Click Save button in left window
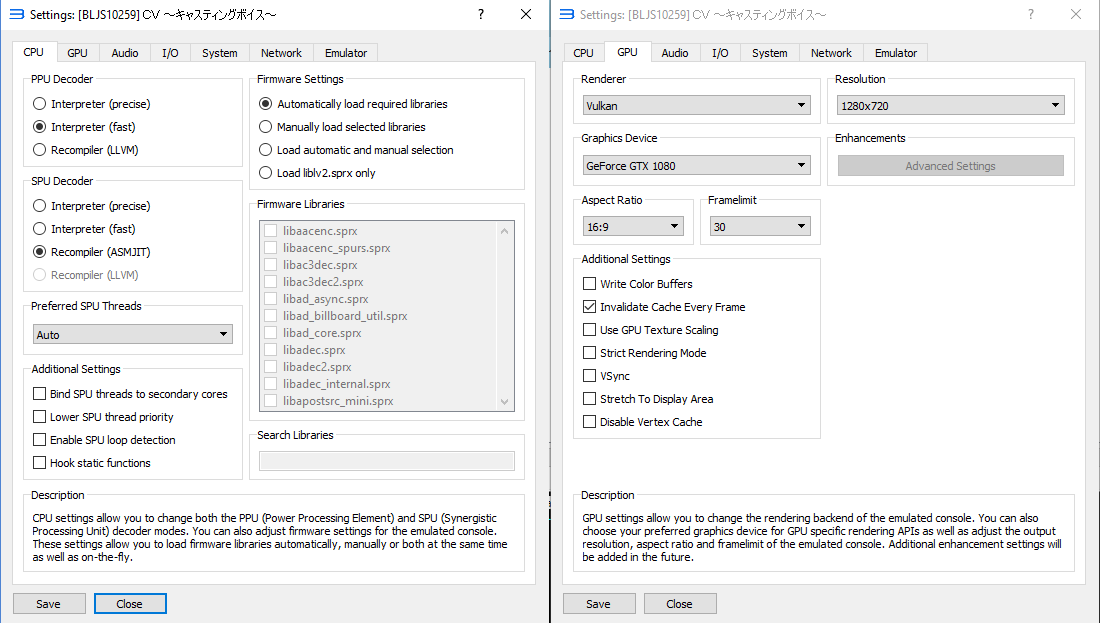 point(48,604)
